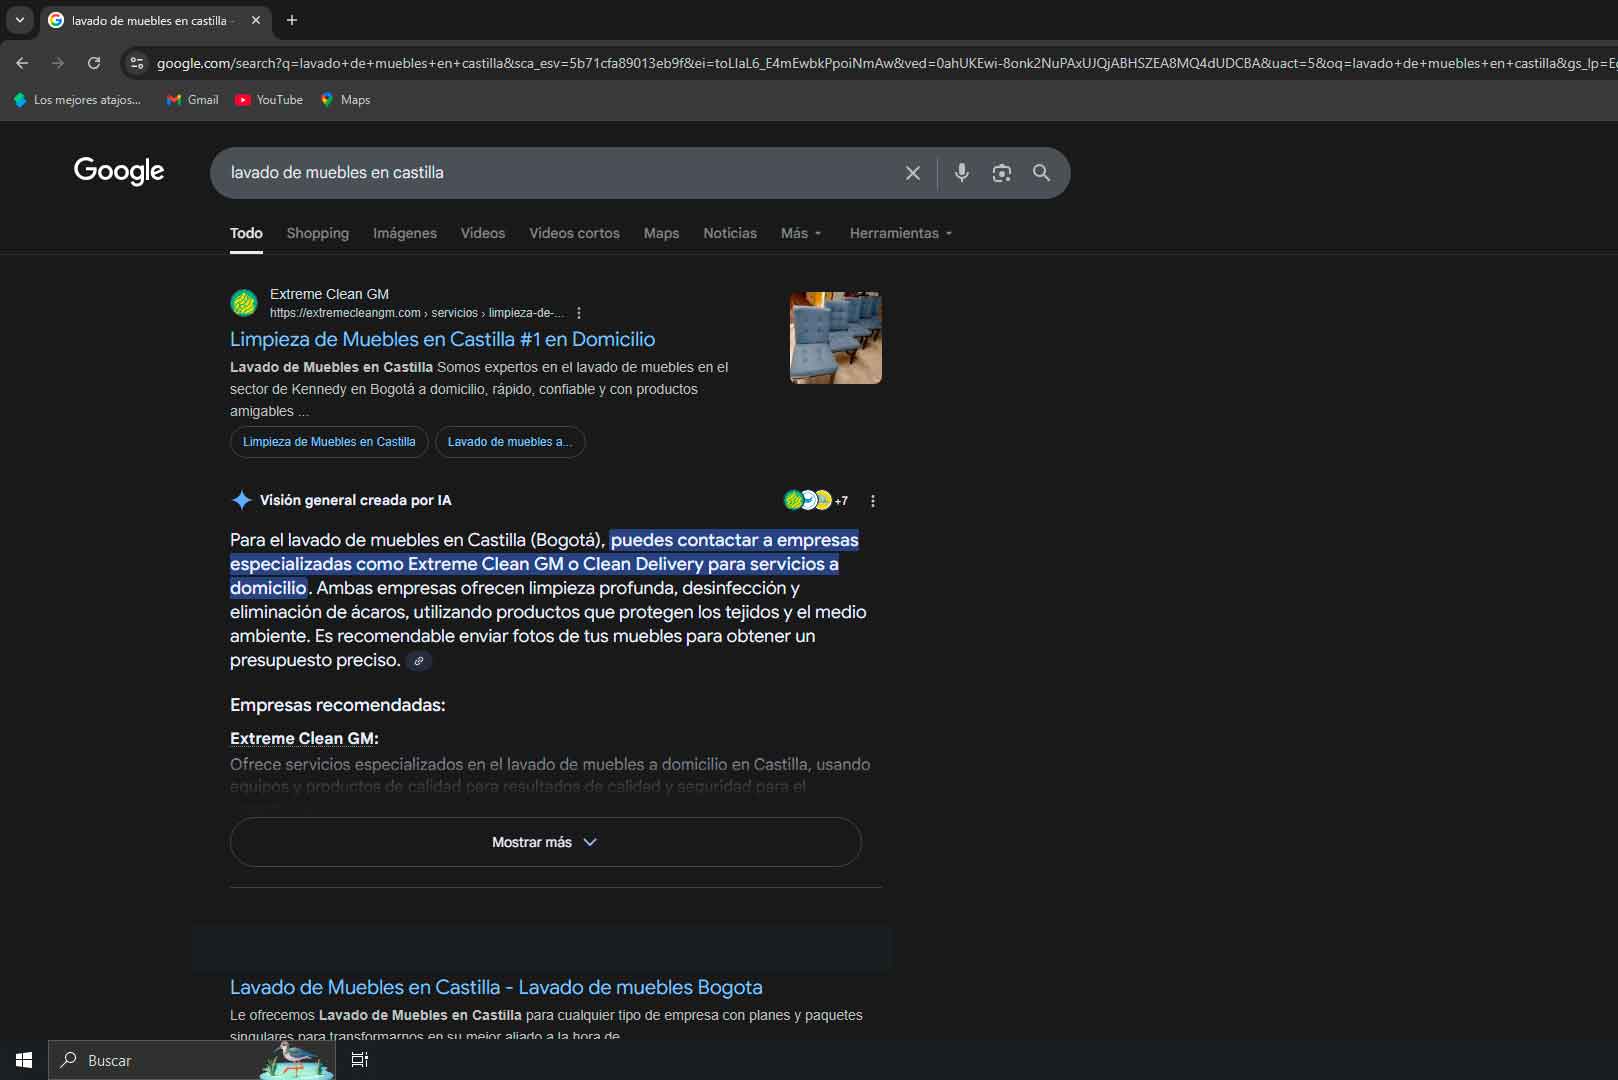Screen dimensions: 1618x1080
Task: Click the extremecleangm.com URL breadcrumb
Action: [417, 313]
